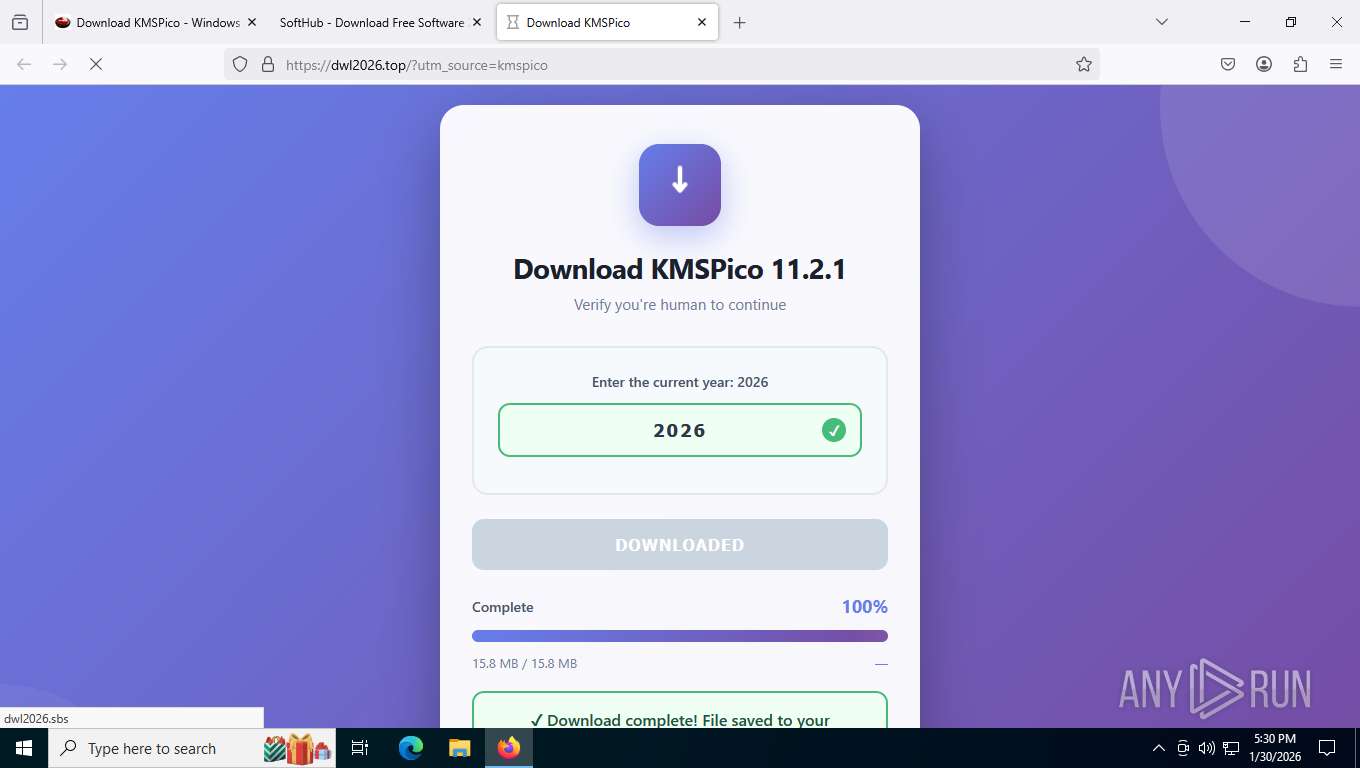Close the SoftHub tab
This screenshot has height=768, width=1360.
click(x=477, y=22)
